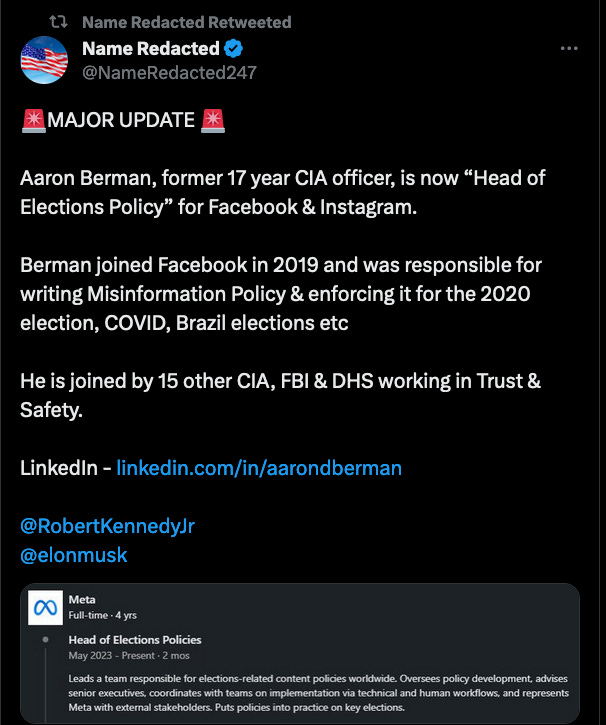Click the siren emoji before MAJOR UPDATE

pos(33,121)
